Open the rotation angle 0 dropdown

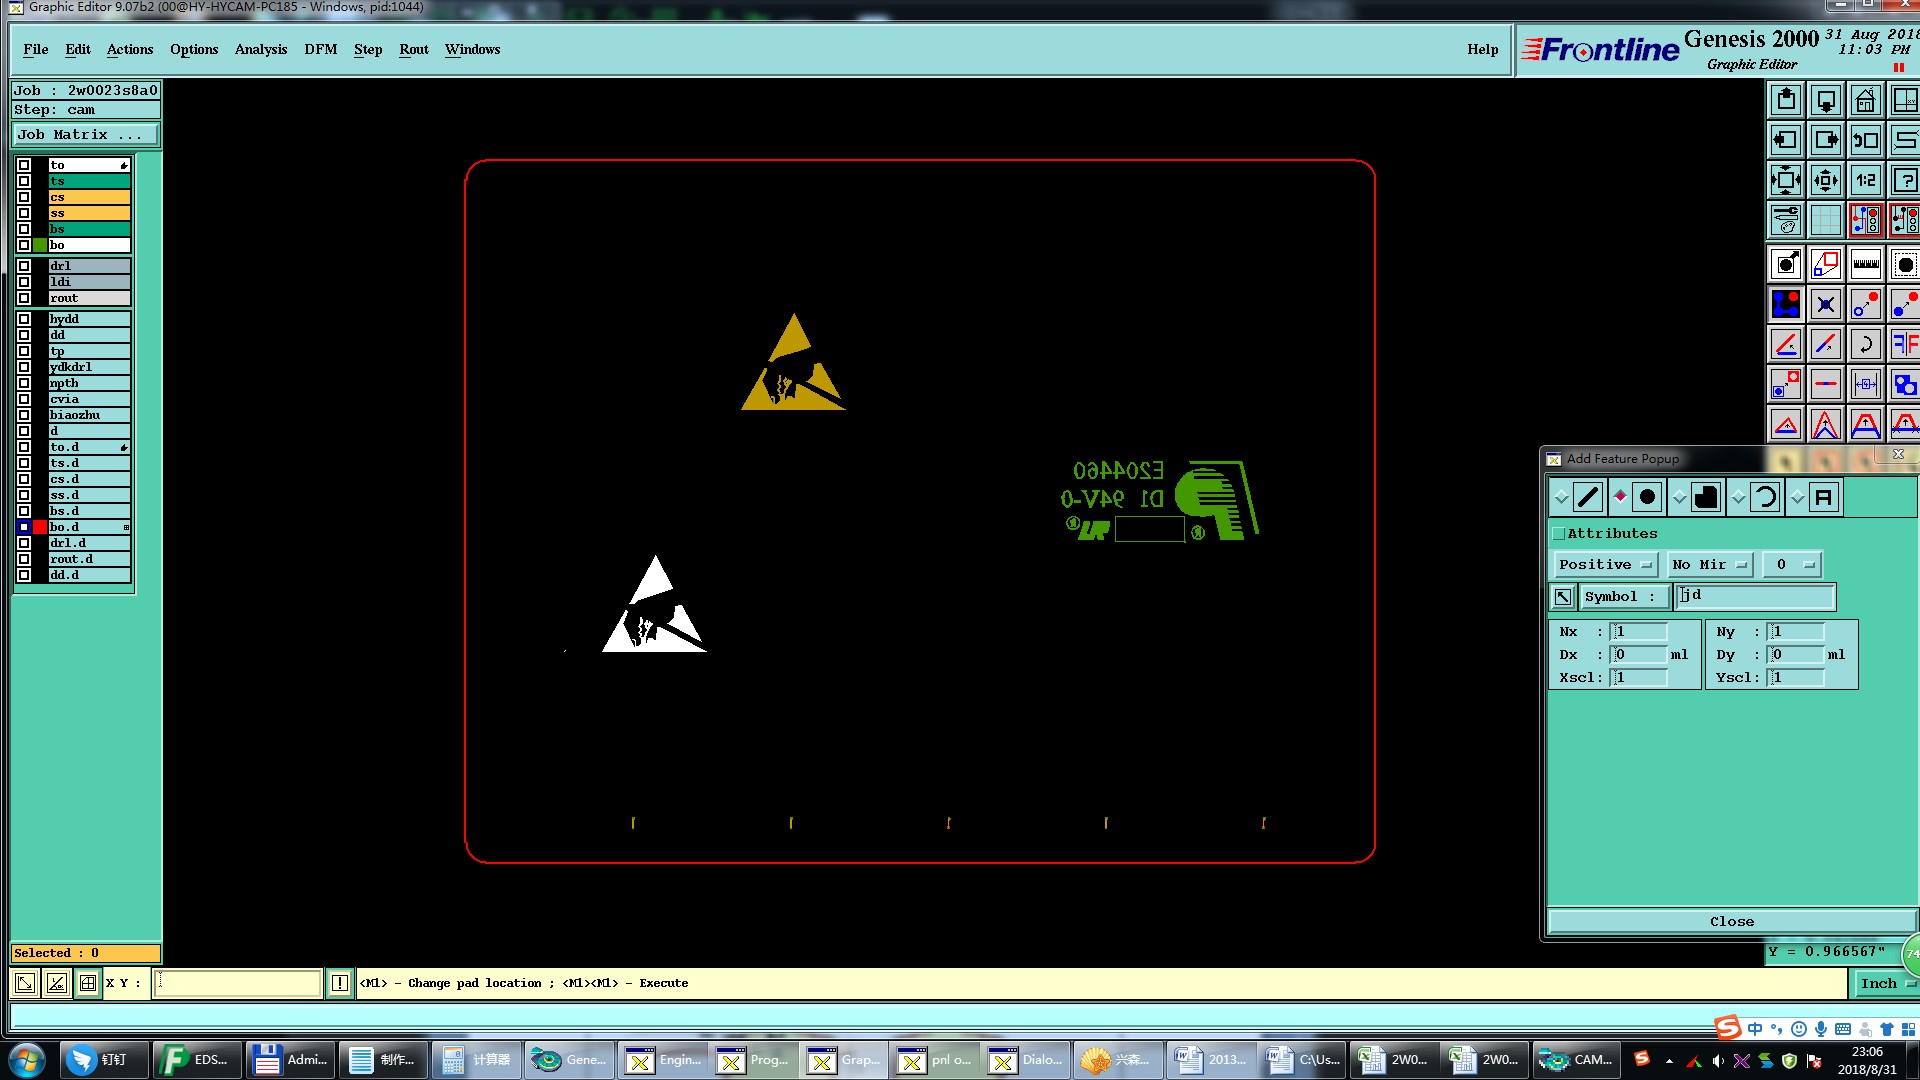coord(1792,565)
